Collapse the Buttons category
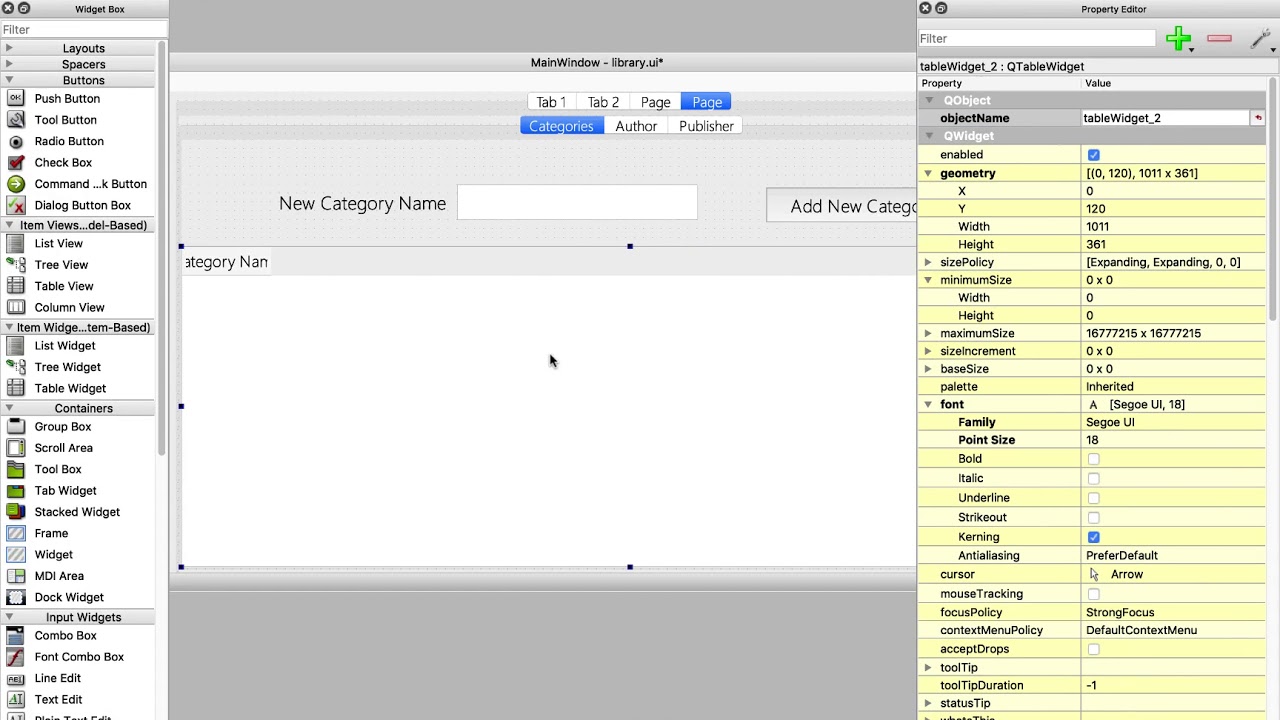 click(9, 80)
